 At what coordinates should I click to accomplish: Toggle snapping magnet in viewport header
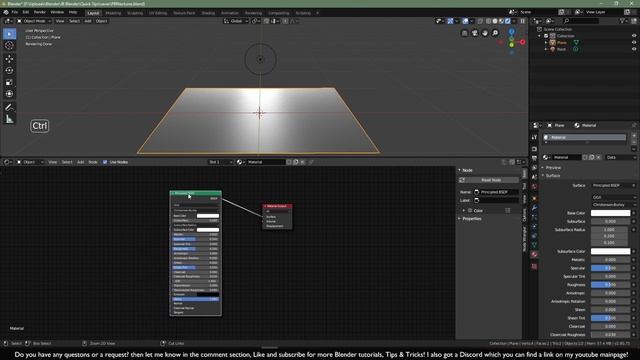(x=266, y=21)
